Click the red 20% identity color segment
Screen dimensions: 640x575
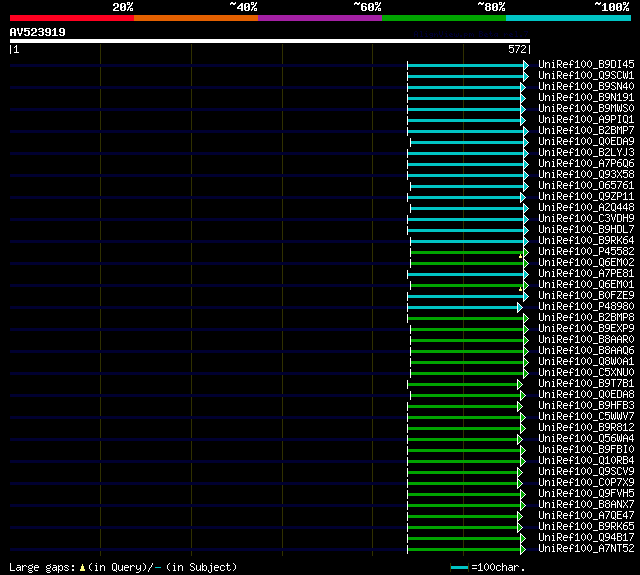pyautogui.click(x=72, y=18)
